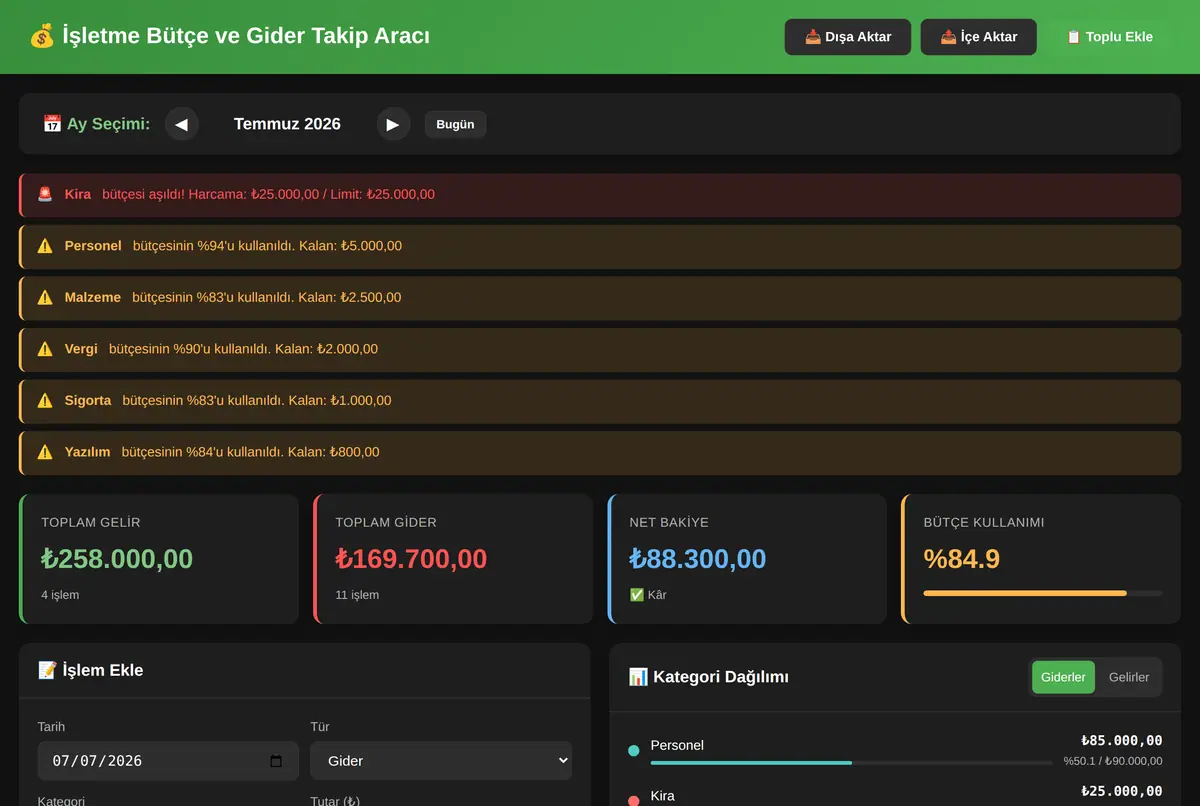Click the teal dot beside Personel category

point(634,750)
